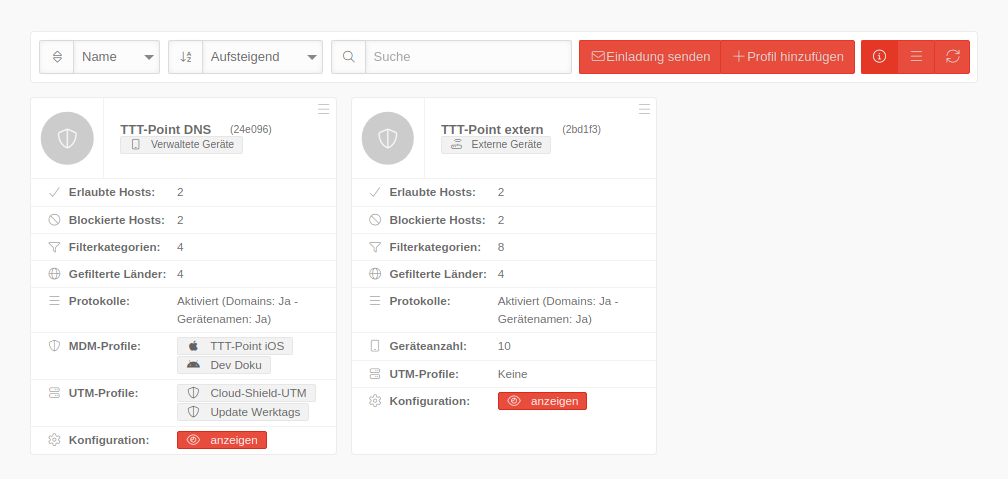Show configuration of TTT-Point extern profile
1008x479 pixels.
point(542,401)
